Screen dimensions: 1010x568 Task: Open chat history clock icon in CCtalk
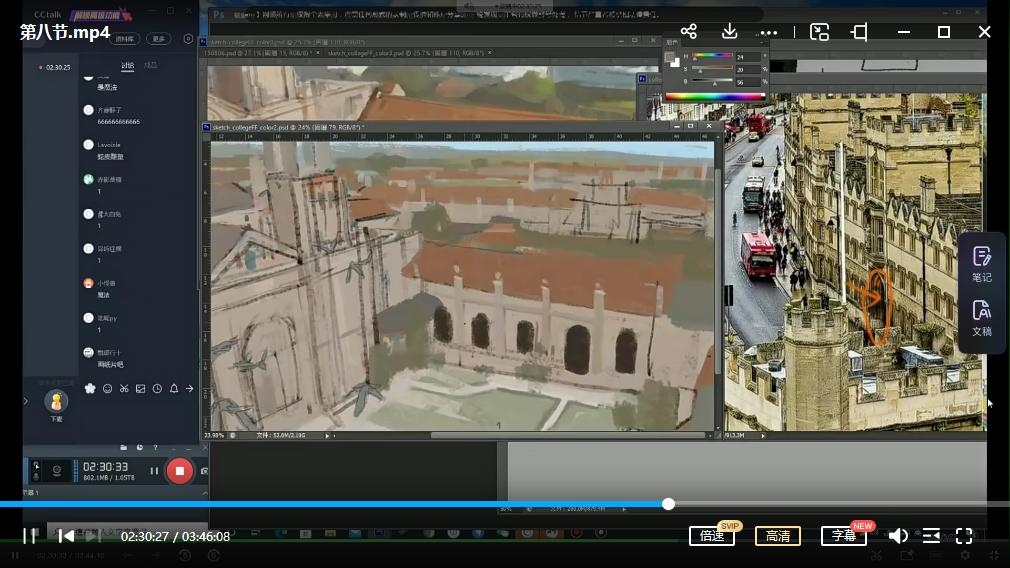[x=157, y=388]
